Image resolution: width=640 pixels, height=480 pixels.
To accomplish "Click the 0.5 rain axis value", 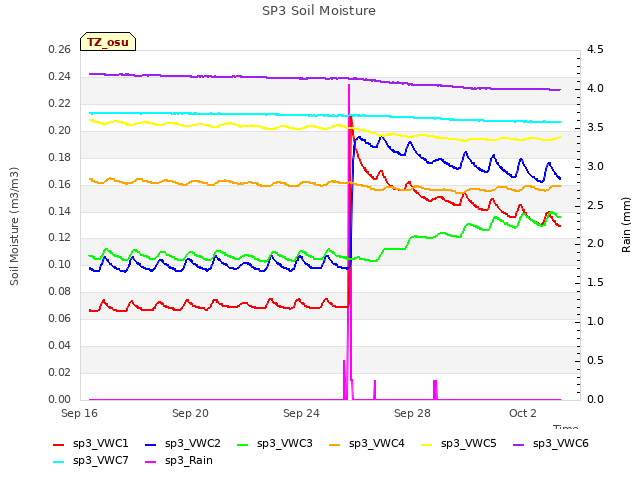I will (595, 360).
